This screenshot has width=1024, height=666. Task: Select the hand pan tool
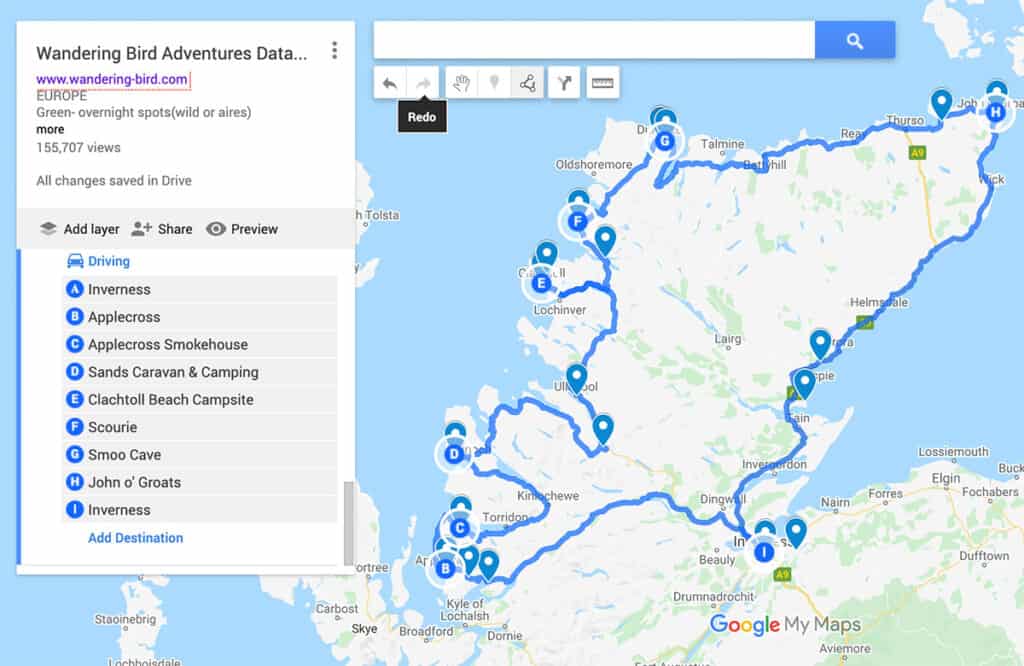click(462, 83)
